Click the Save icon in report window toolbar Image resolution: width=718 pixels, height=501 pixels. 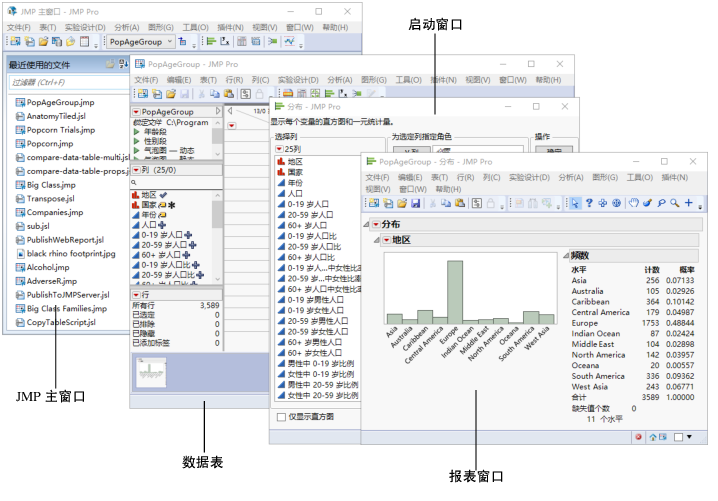click(415, 203)
